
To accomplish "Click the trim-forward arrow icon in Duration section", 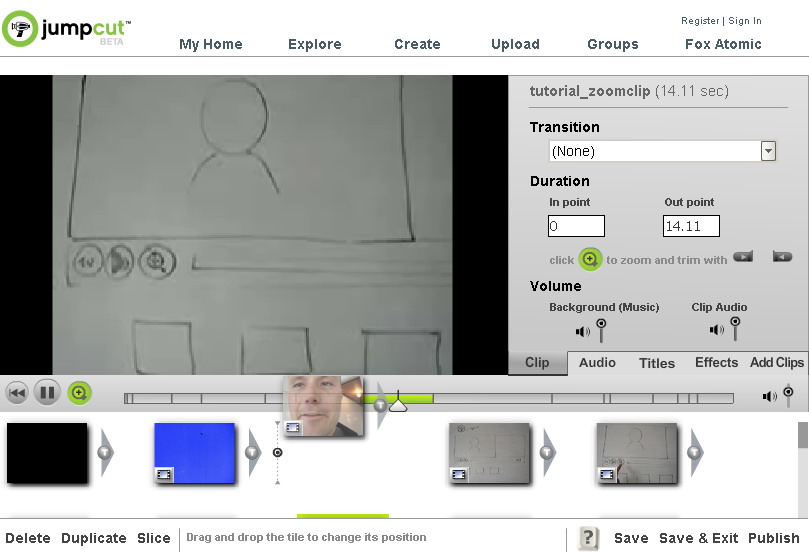I will click(743, 257).
